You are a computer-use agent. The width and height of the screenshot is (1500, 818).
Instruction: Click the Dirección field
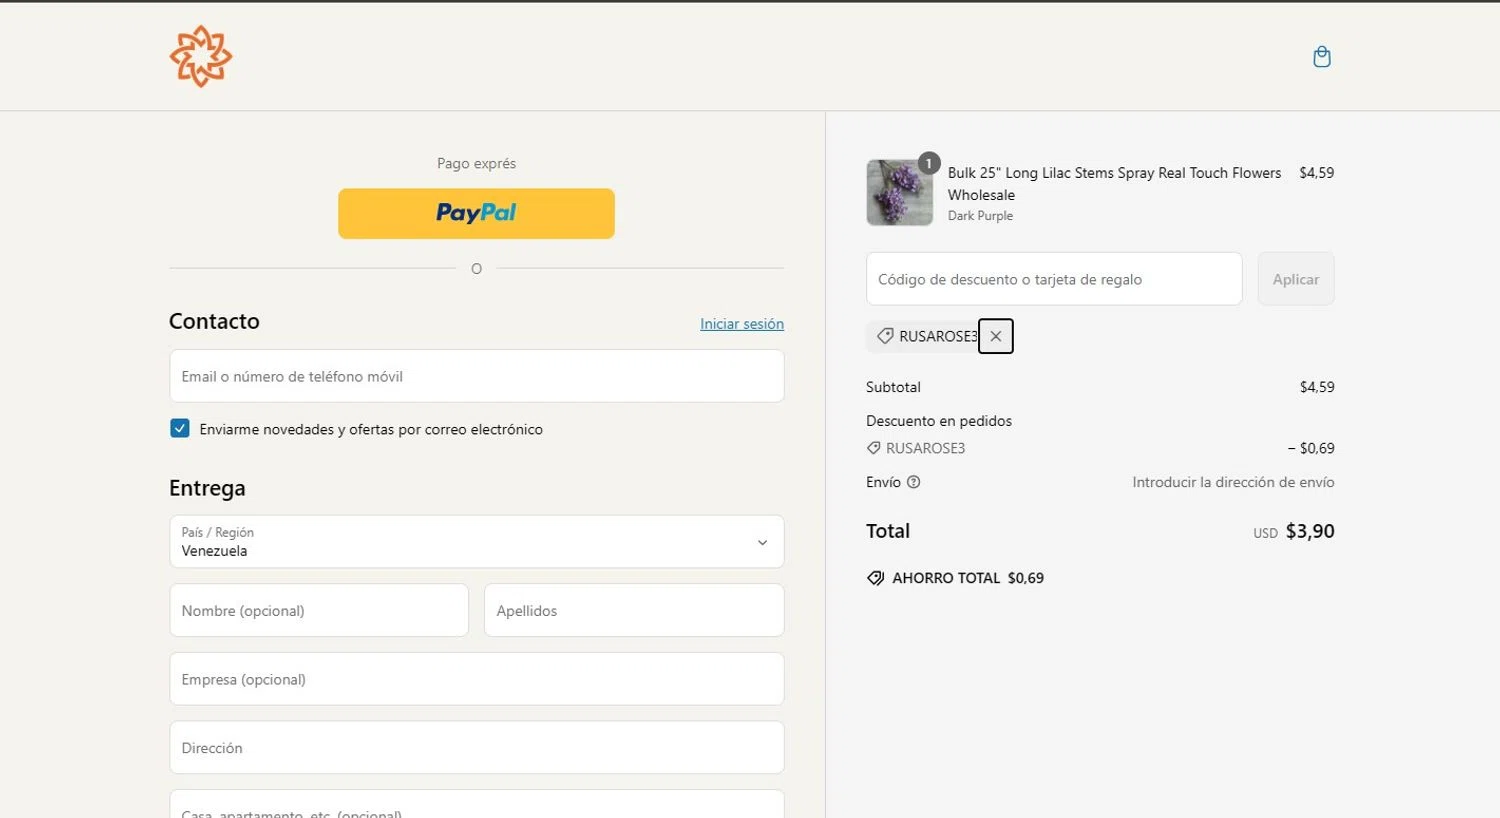coord(477,747)
